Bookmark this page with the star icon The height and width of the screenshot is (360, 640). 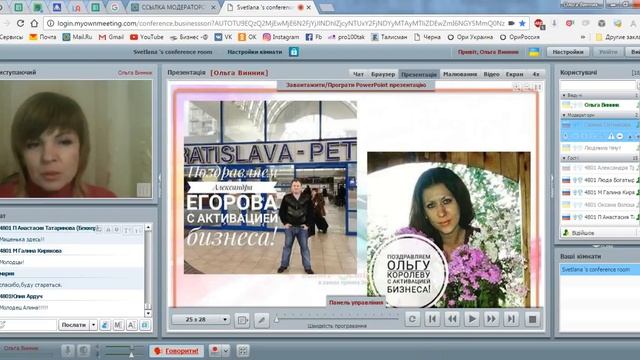522,23
